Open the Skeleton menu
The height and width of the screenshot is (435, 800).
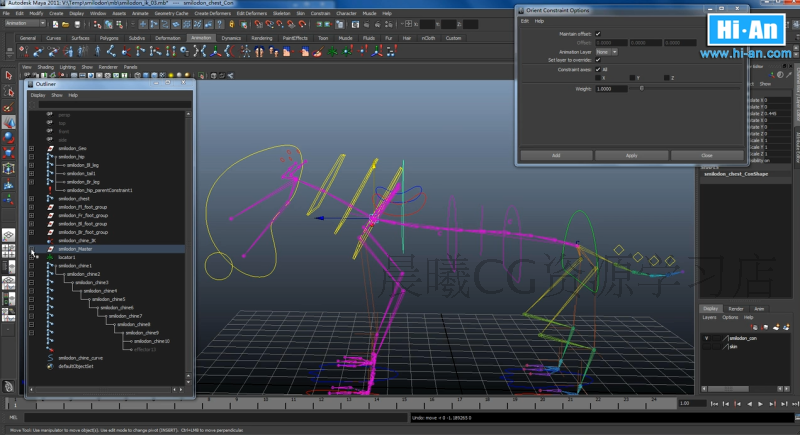281,14
